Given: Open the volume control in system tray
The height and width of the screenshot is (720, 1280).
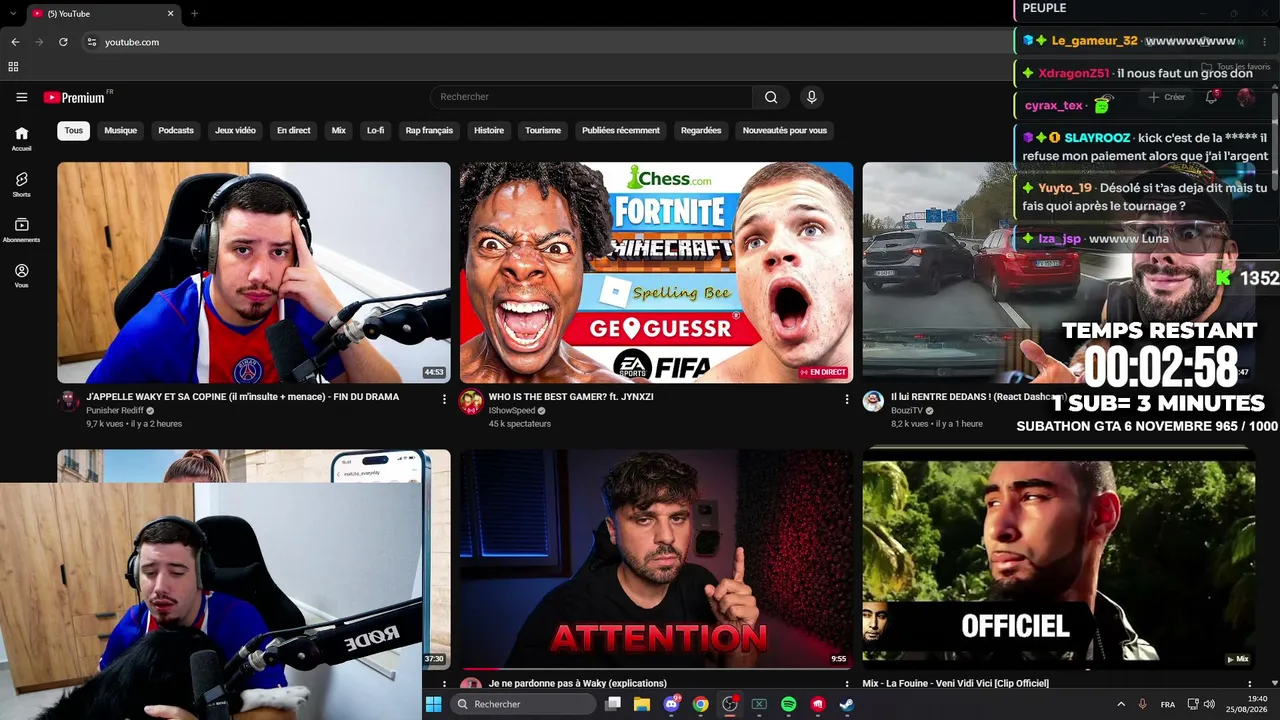Looking at the screenshot, I should tap(1209, 704).
